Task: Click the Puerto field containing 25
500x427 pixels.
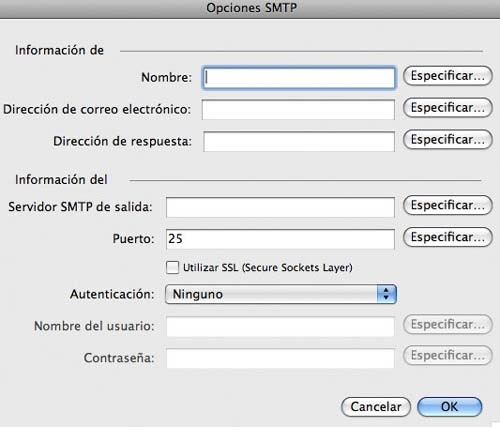Action: point(280,239)
